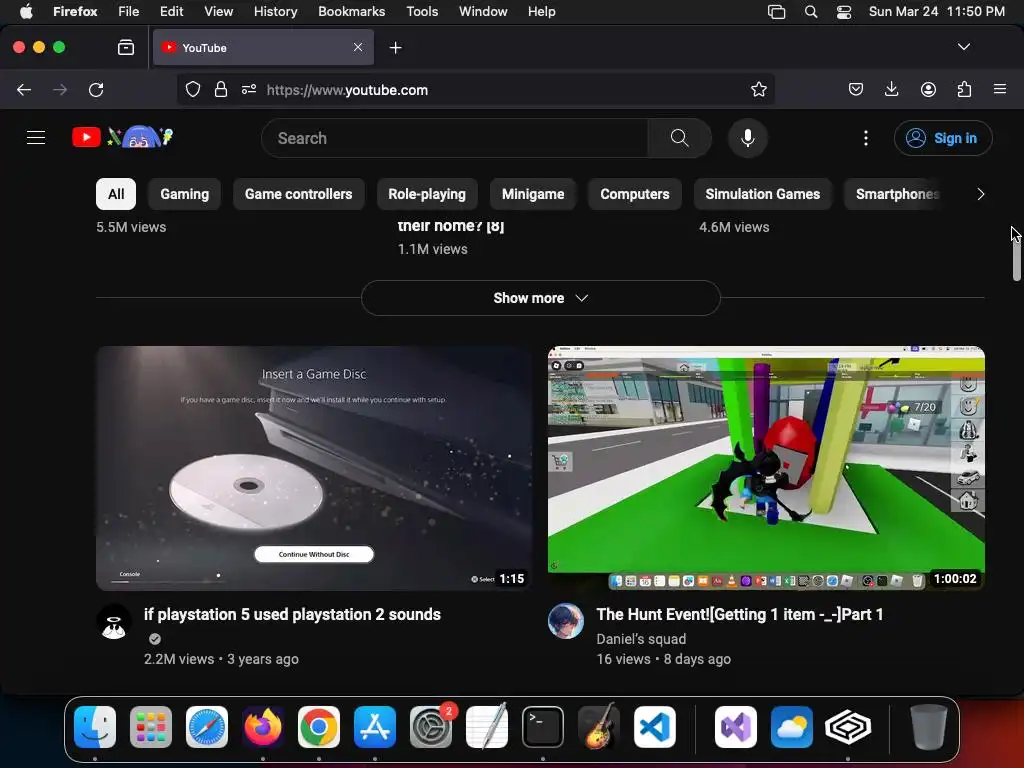This screenshot has width=1024, height=768.
Task: Open the Firefox downloads panel
Action: 891,89
